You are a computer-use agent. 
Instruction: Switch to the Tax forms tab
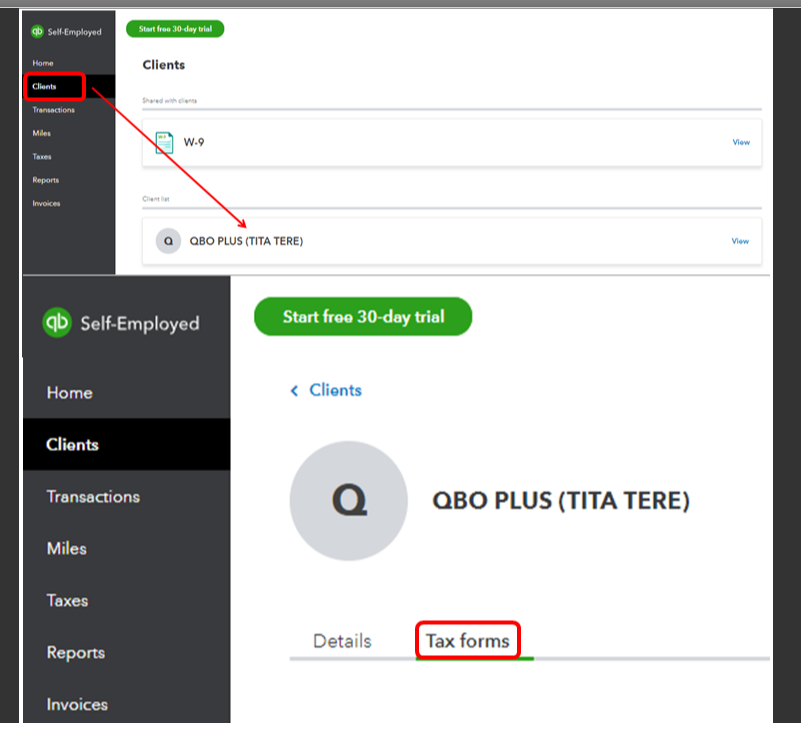[467, 641]
